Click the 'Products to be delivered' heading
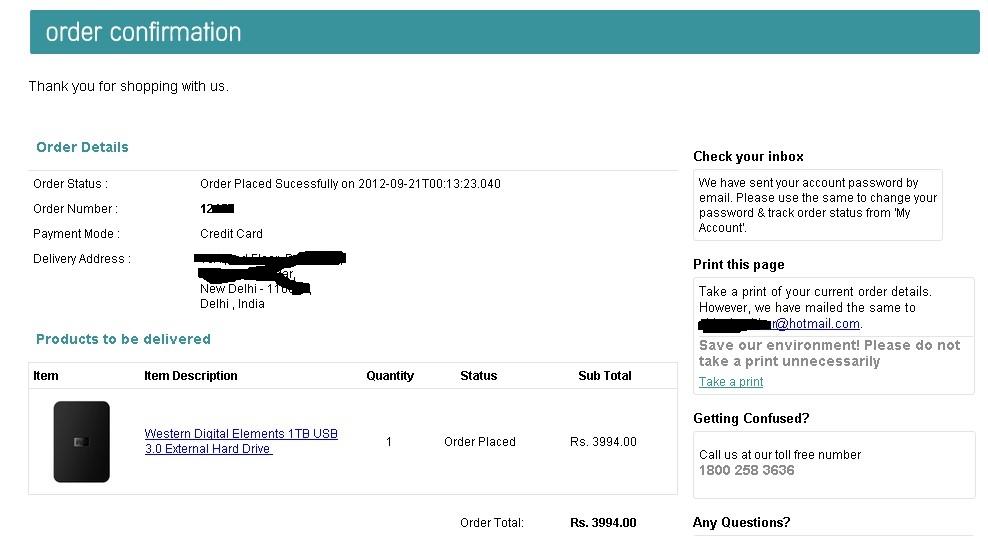The height and width of the screenshot is (536, 988). click(124, 339)
